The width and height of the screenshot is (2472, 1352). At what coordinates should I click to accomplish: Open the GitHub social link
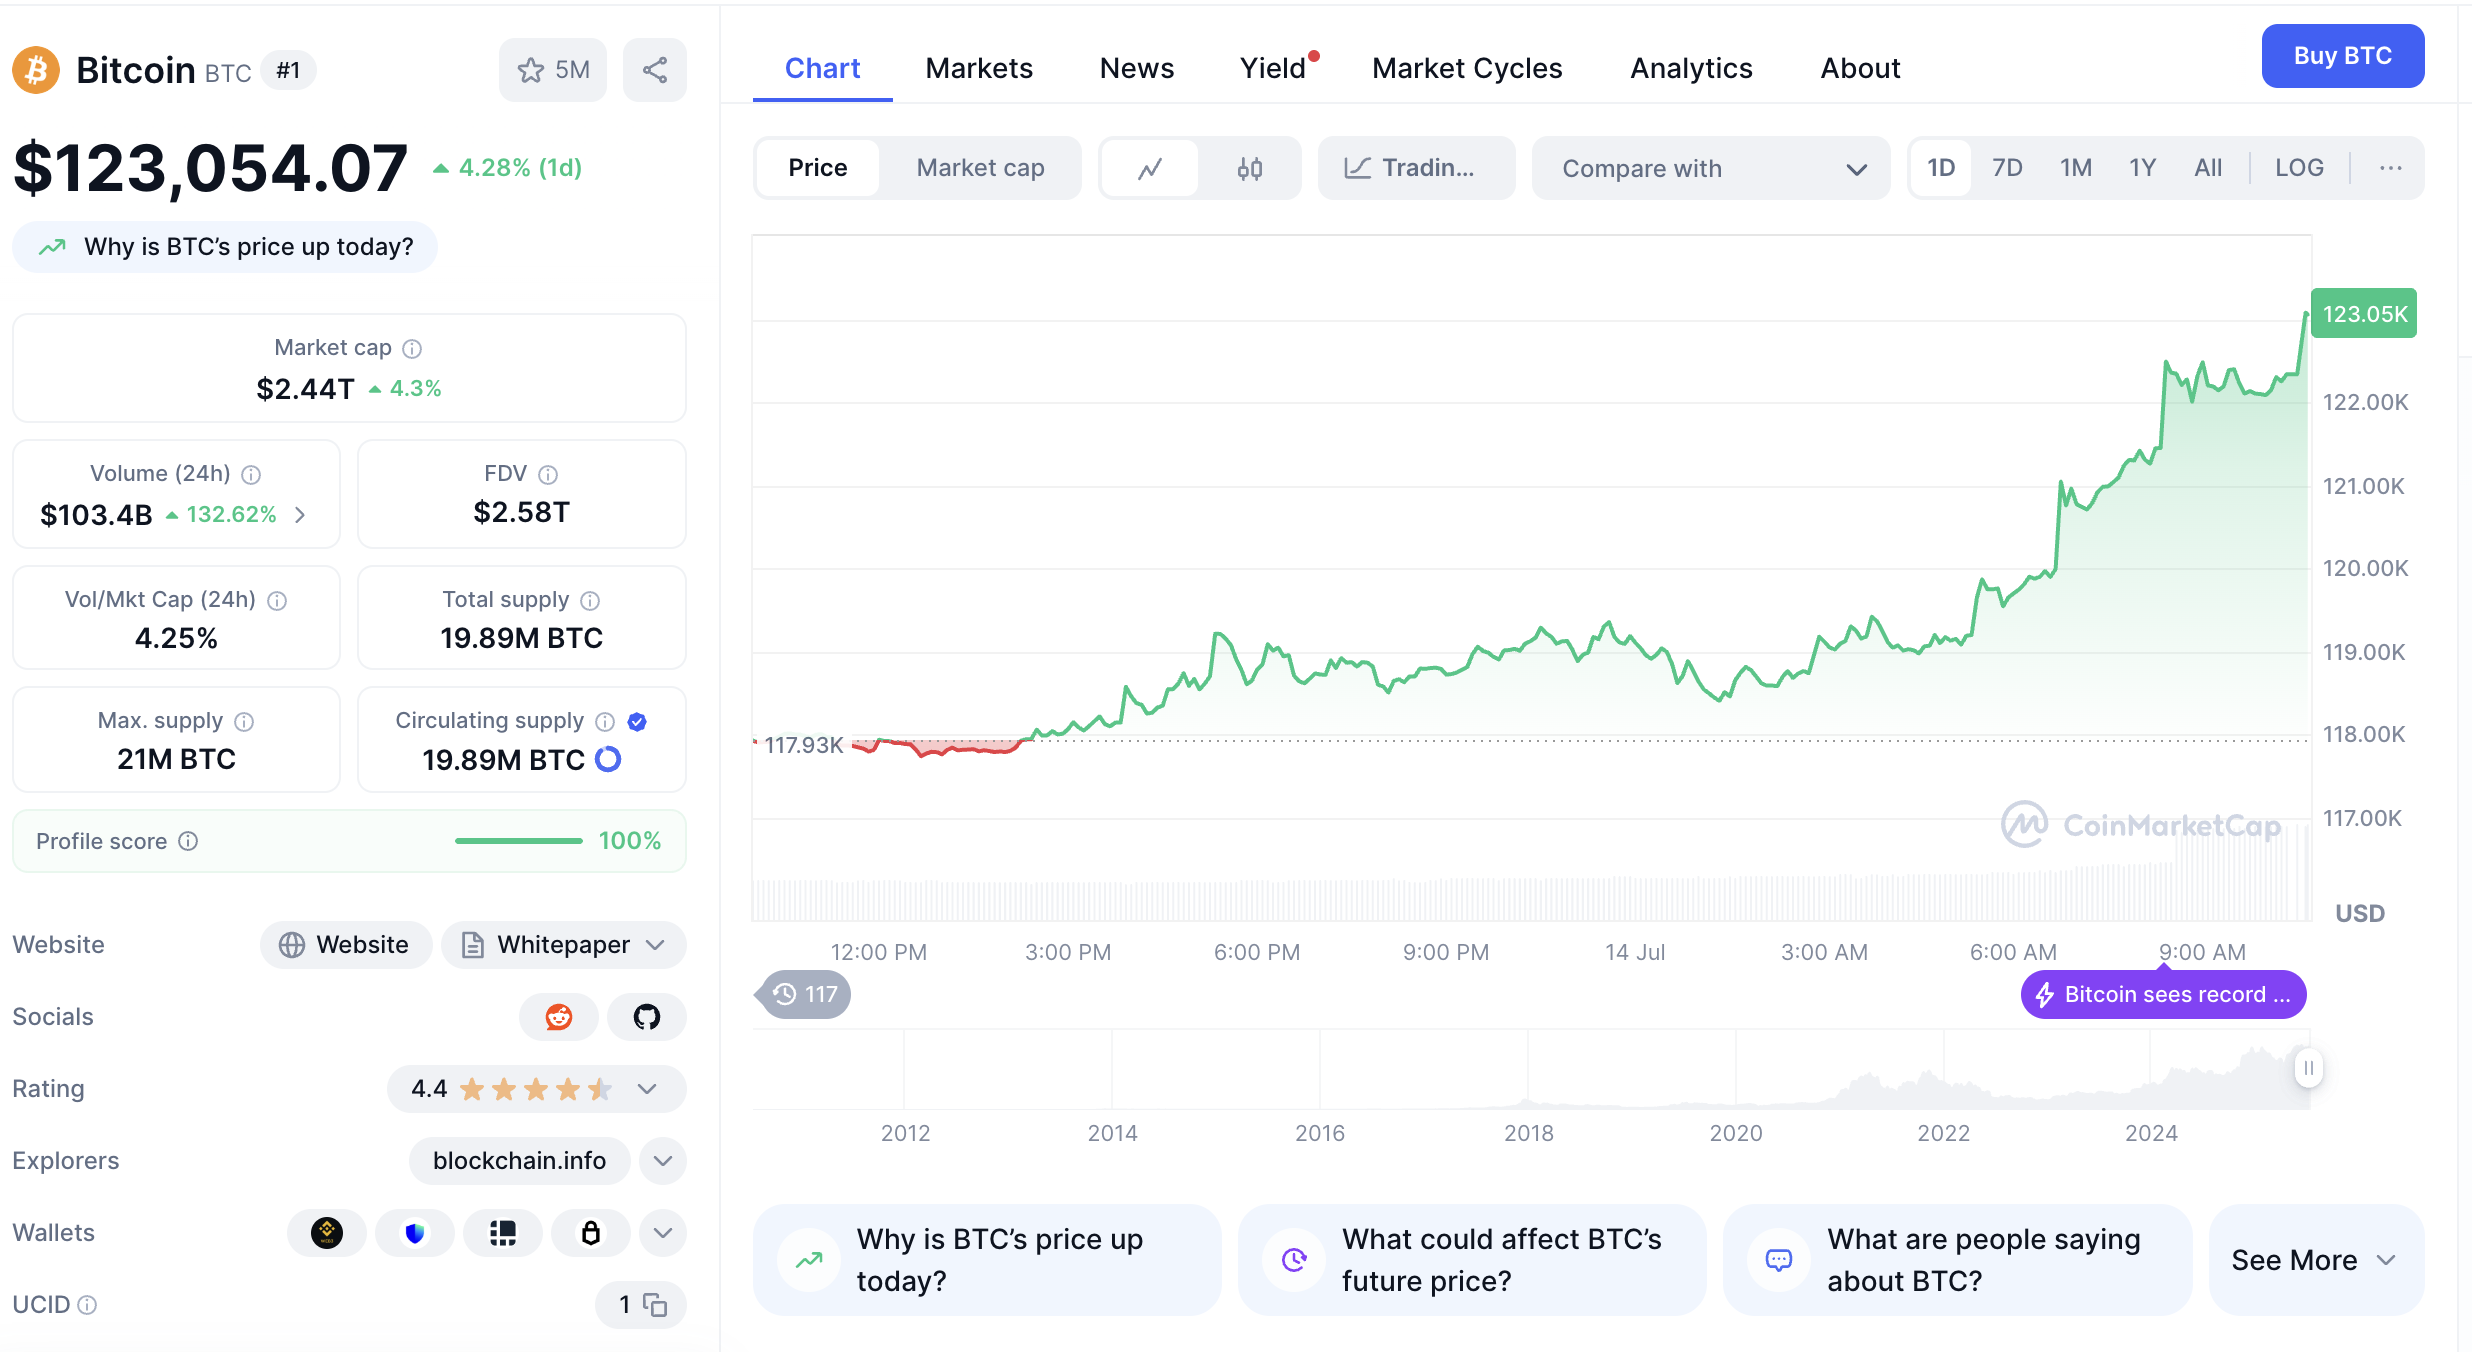click(647, 1017)
